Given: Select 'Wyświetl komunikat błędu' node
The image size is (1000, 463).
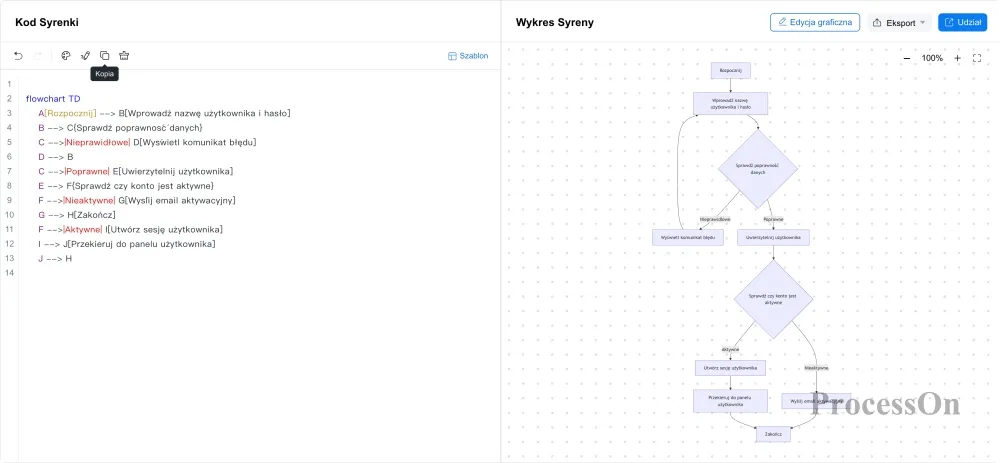Looking at the screenshot, I should point(688,237).
